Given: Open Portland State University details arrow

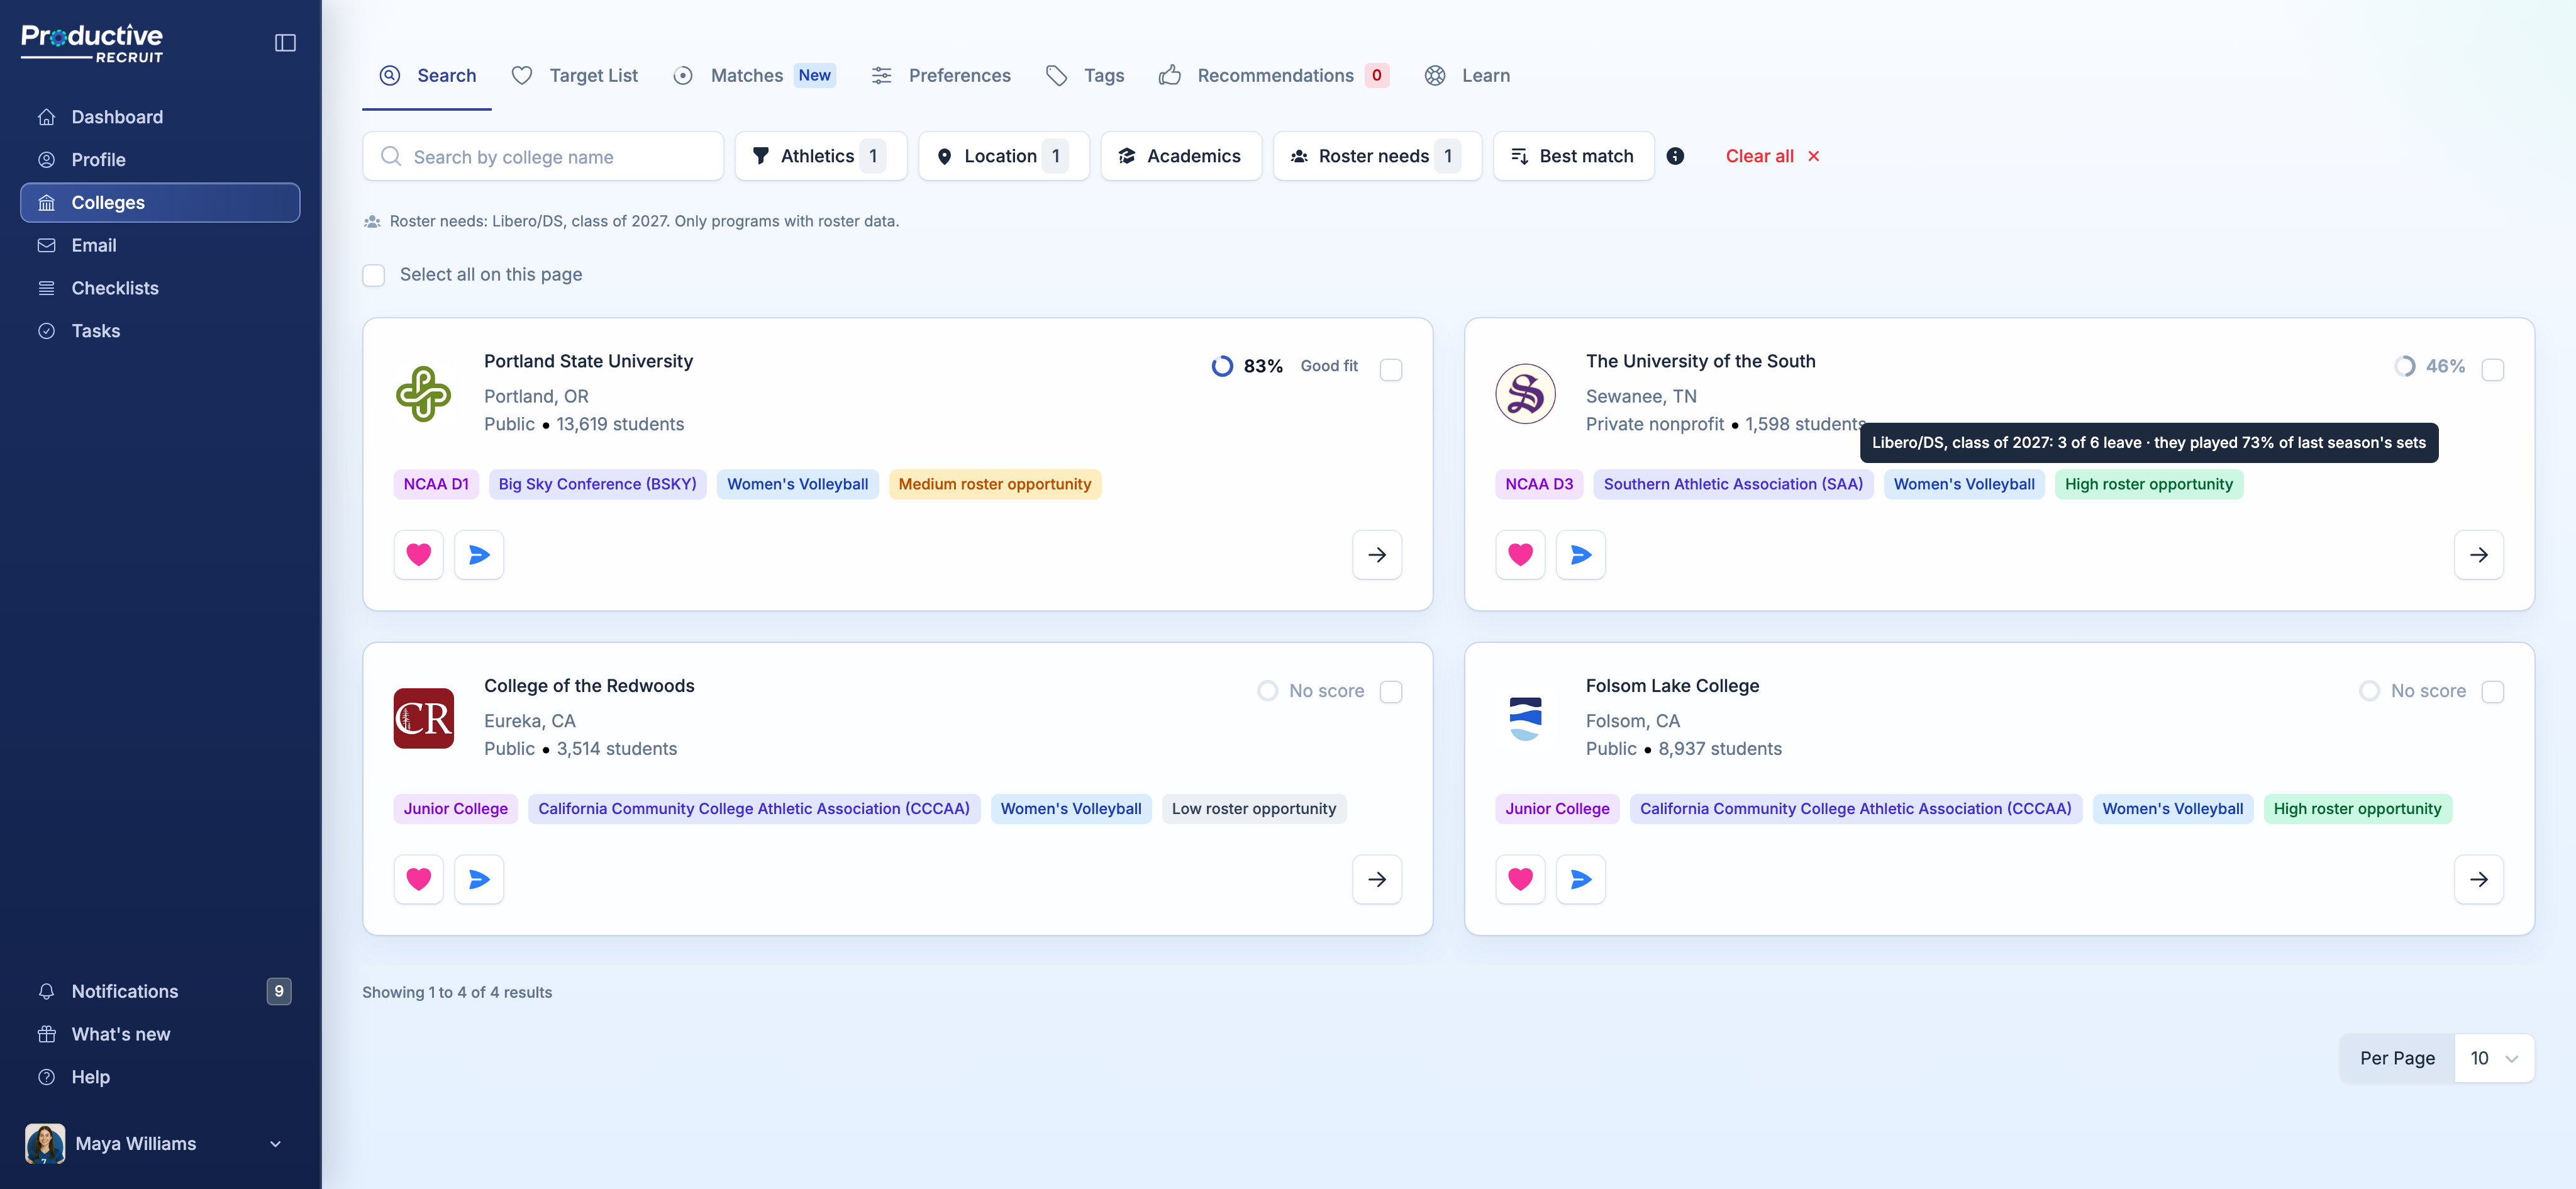Looking at the screenshot, I should (1377, 554).
